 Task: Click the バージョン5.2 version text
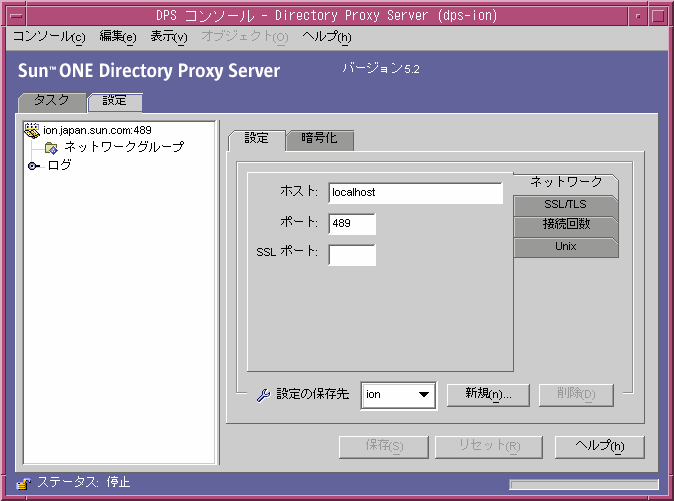point(381,68)
